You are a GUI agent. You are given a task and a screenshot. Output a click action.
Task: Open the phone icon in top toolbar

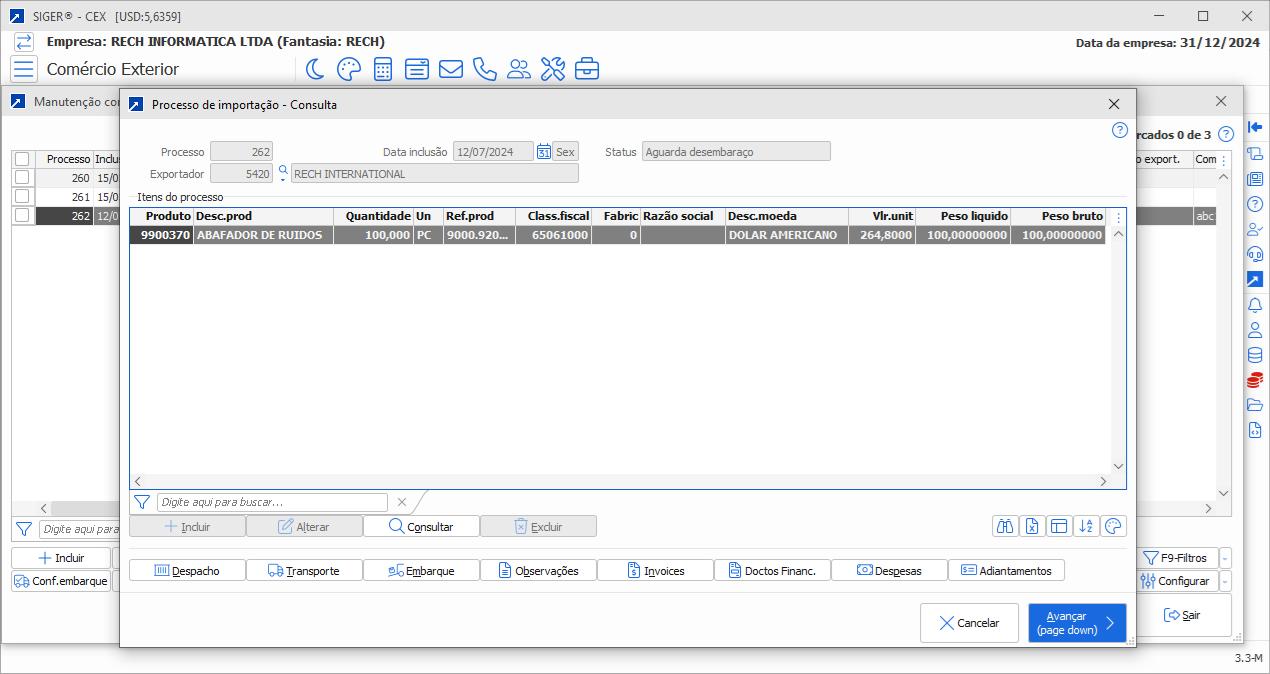pyautogui.click(x=484, y=69)
